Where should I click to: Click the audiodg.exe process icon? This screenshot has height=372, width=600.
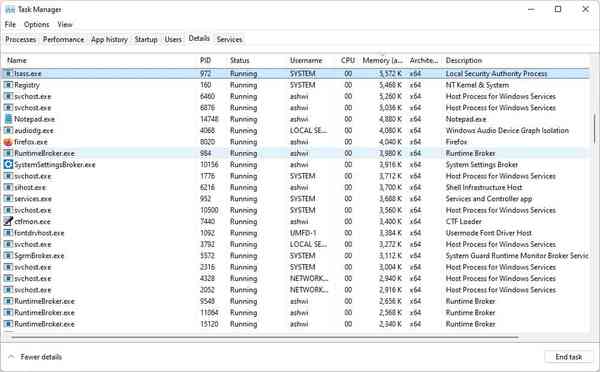coord(8,131)
